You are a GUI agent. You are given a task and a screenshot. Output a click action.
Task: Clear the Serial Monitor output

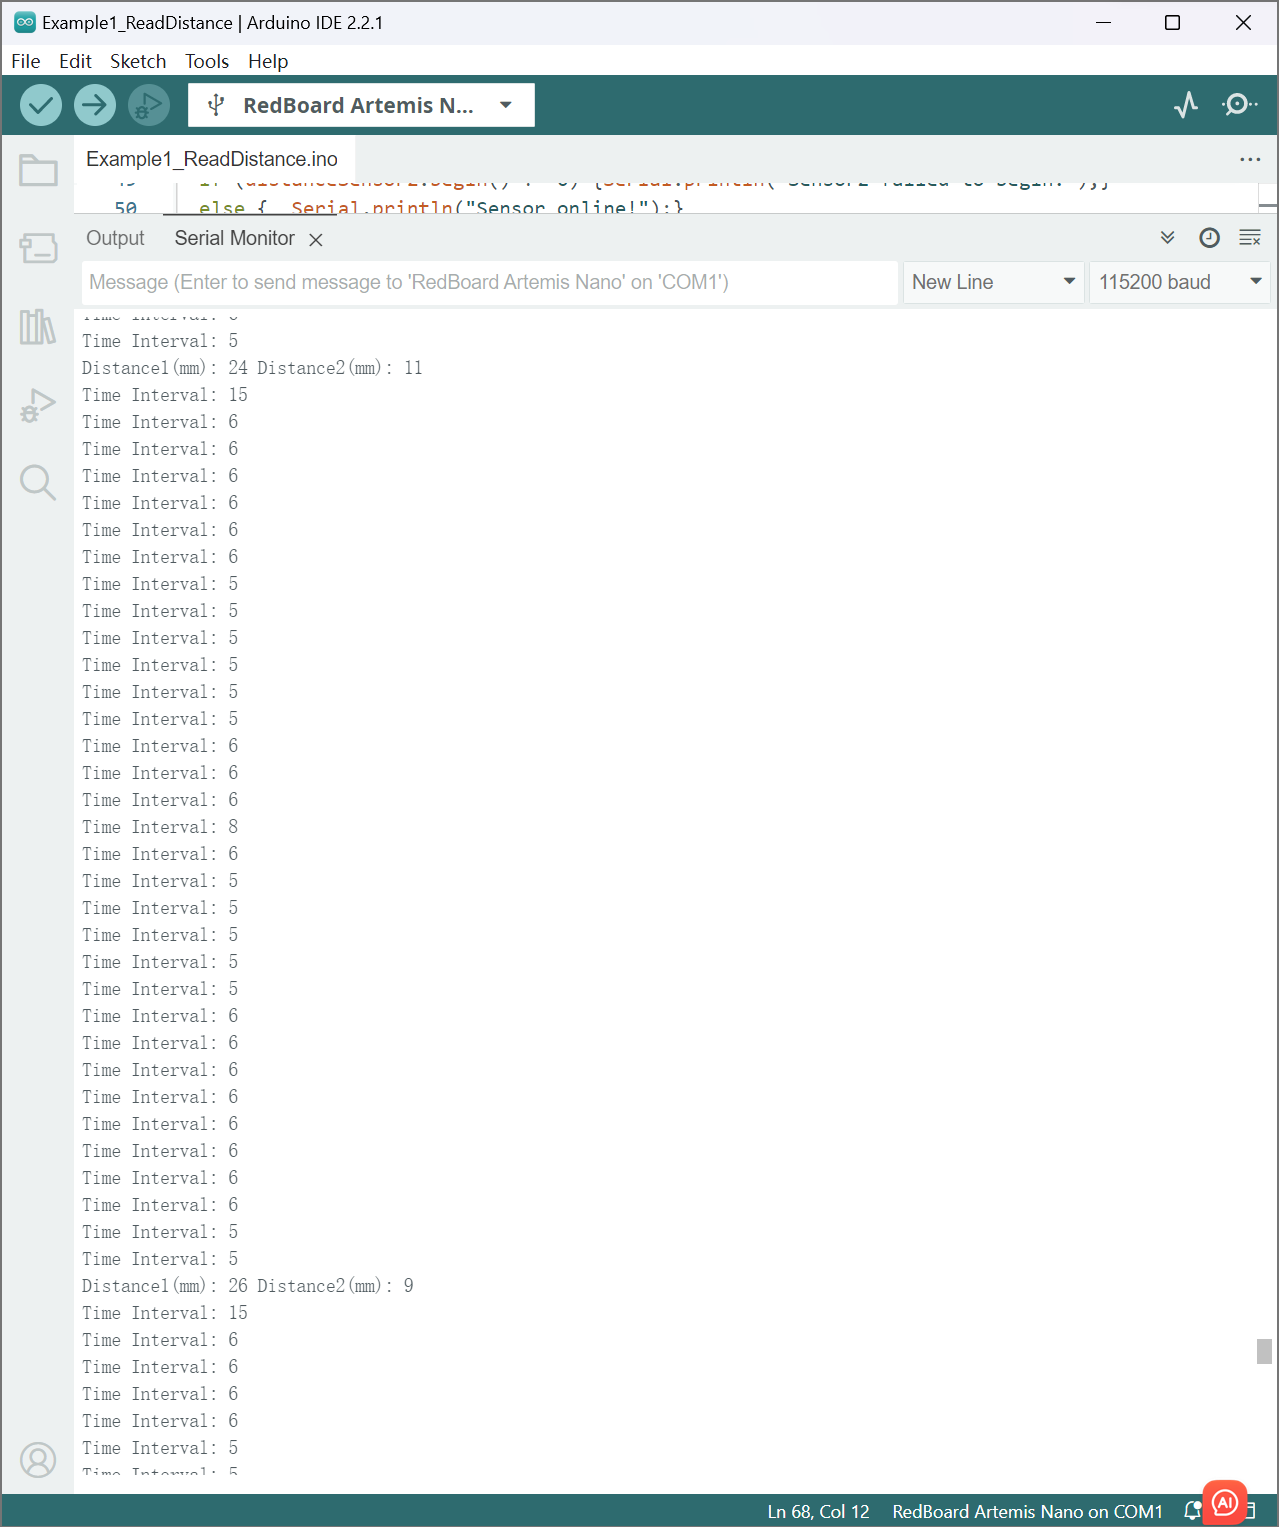point(1249,238)
